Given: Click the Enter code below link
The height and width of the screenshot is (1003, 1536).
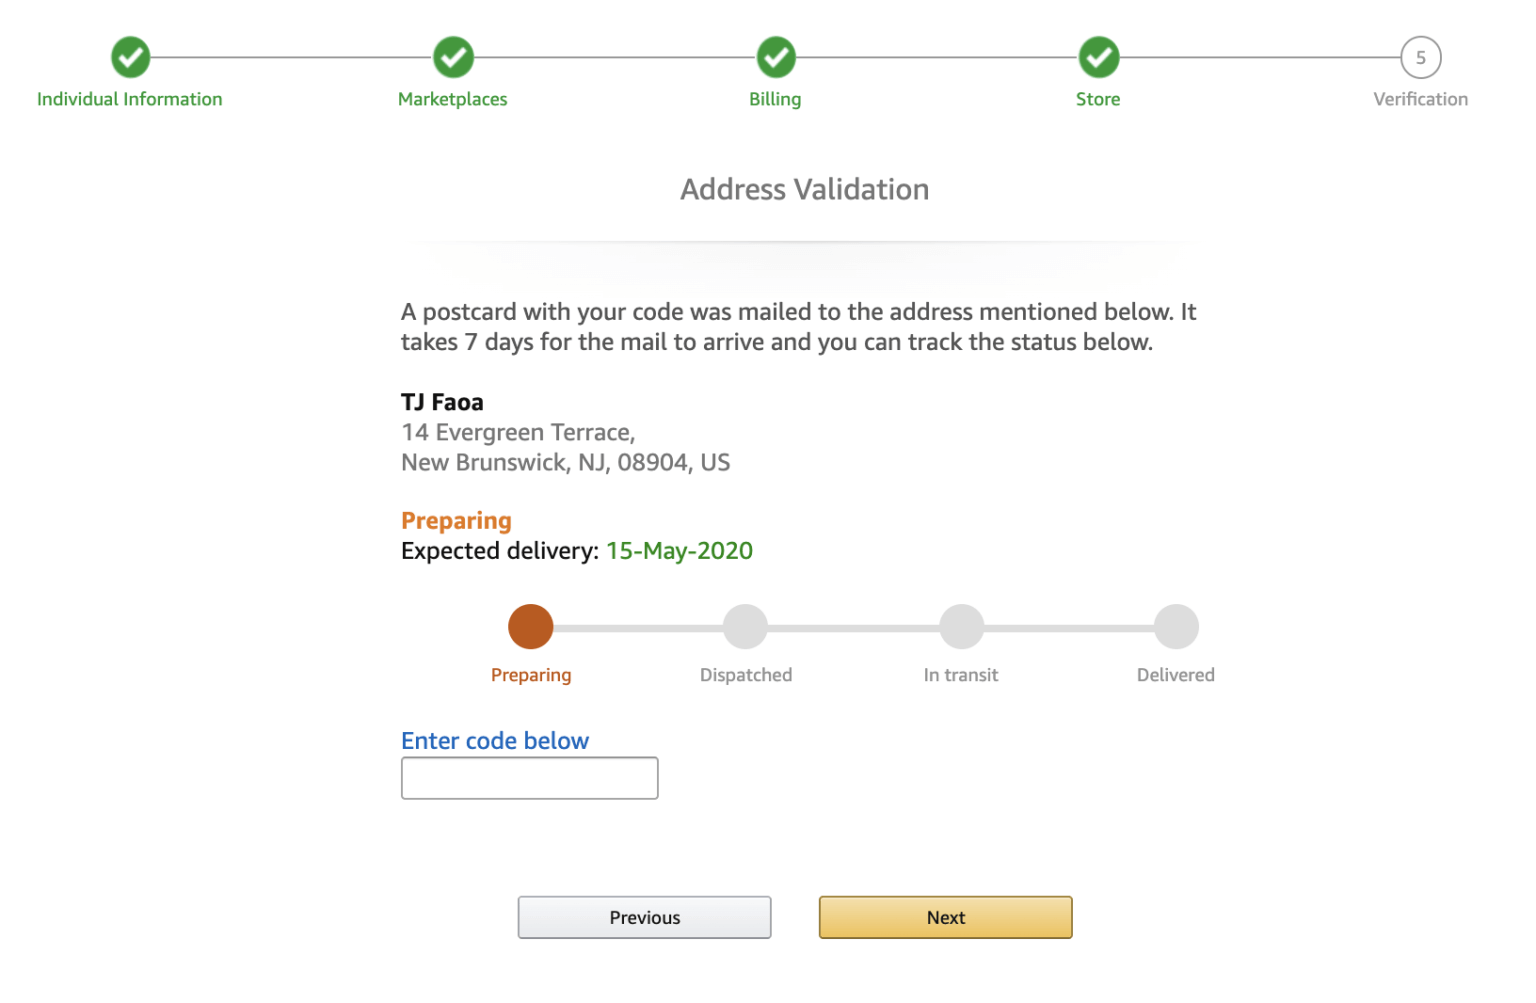Looking at the screenshot, I should (x=495, y=740).
